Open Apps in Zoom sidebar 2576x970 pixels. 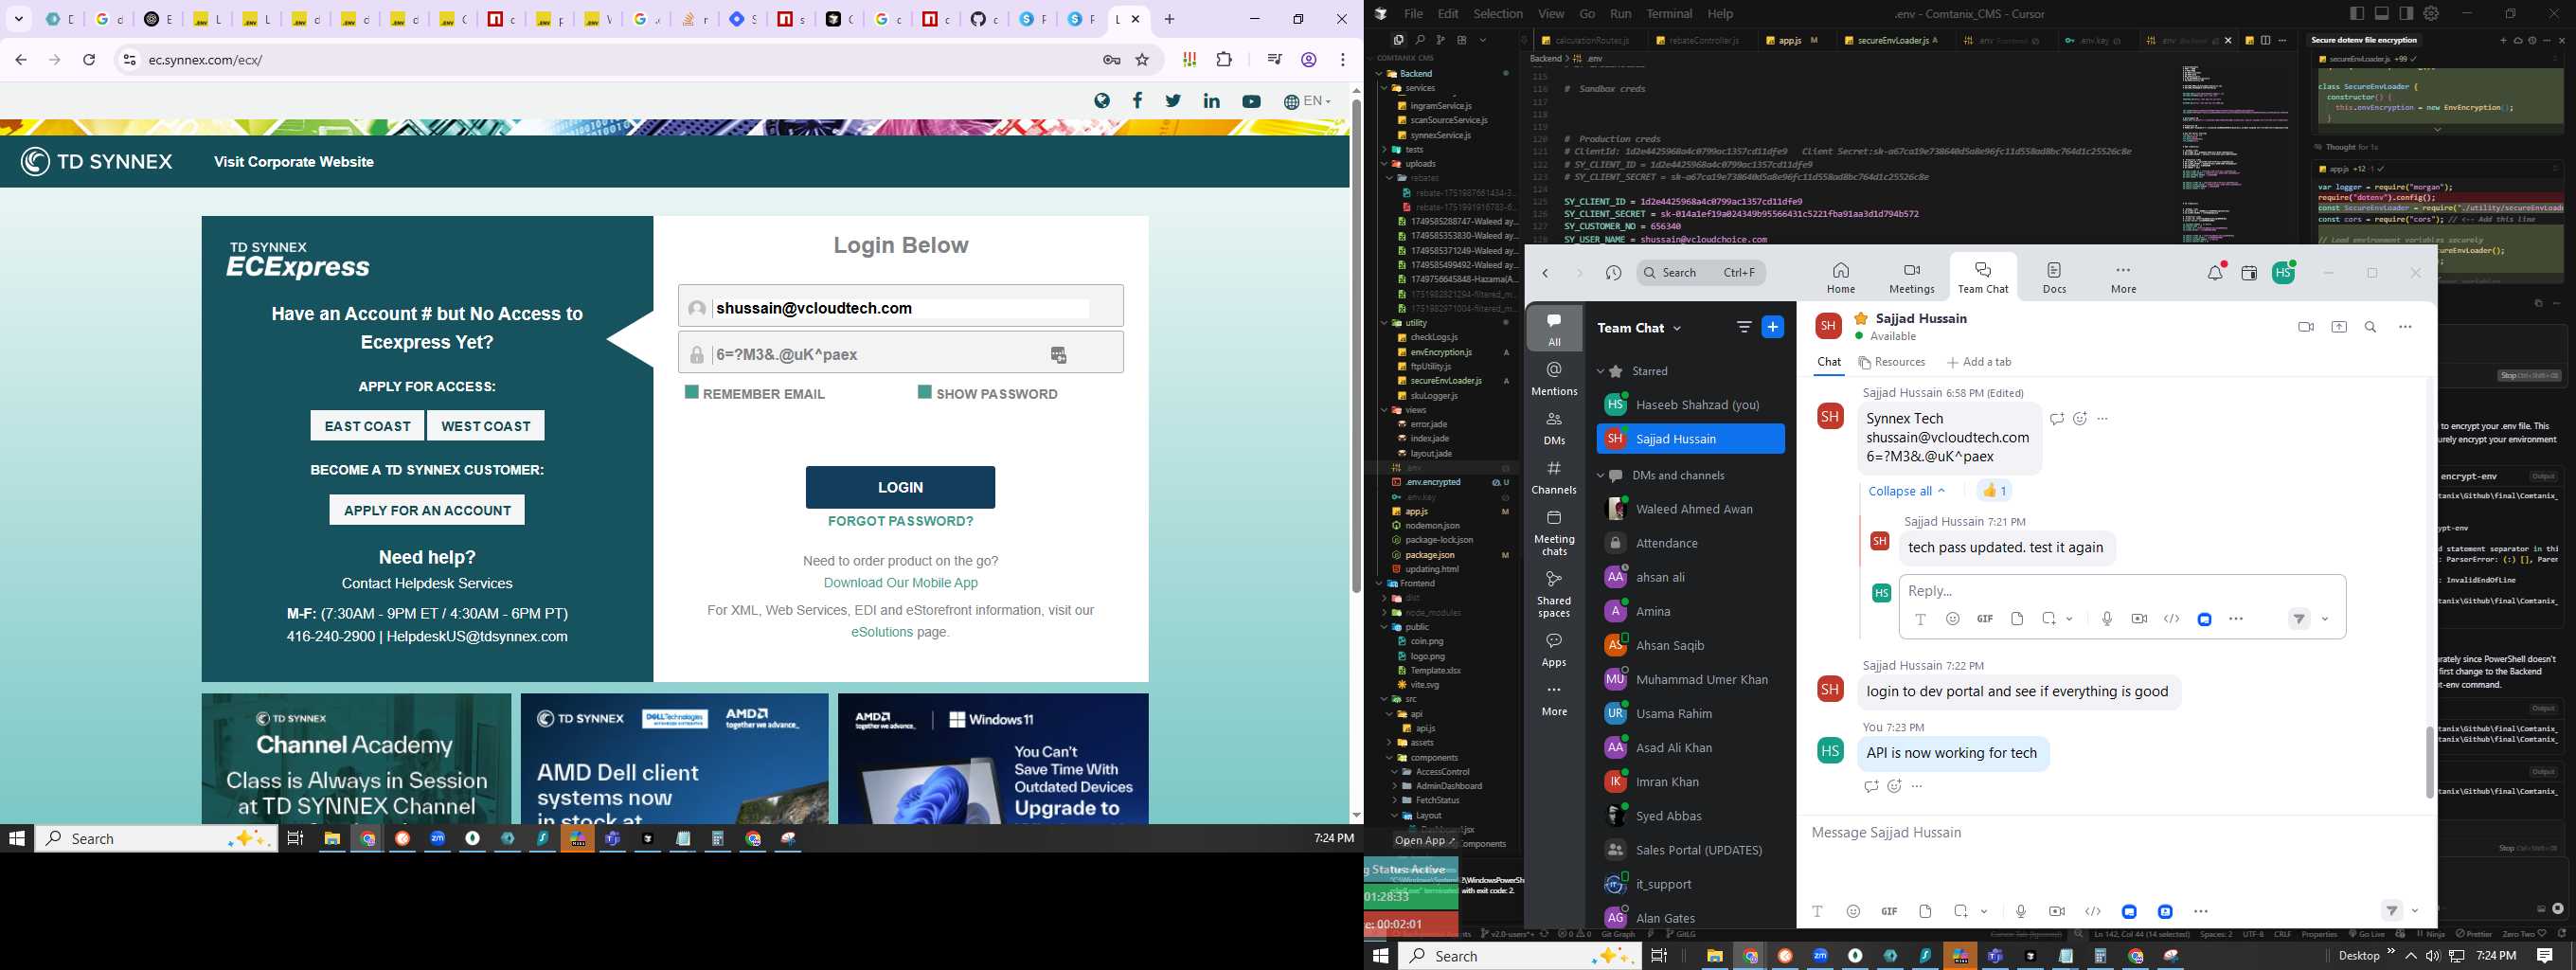point(1554,649)
